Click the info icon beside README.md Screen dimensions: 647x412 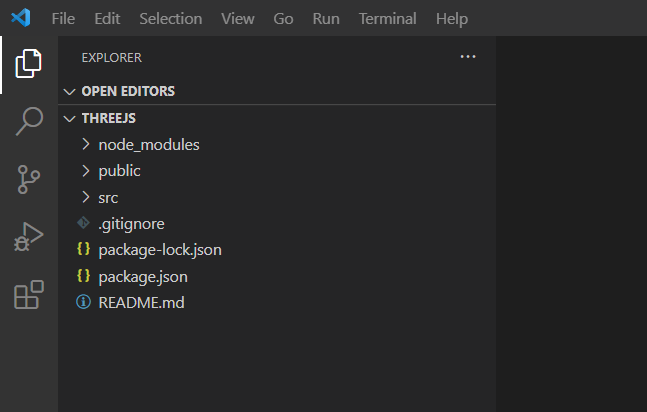click(x=83, y=302)
